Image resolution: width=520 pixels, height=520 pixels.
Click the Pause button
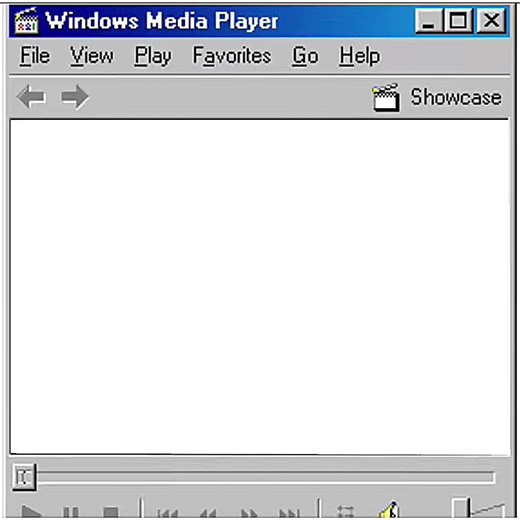[x=71, y=512]
